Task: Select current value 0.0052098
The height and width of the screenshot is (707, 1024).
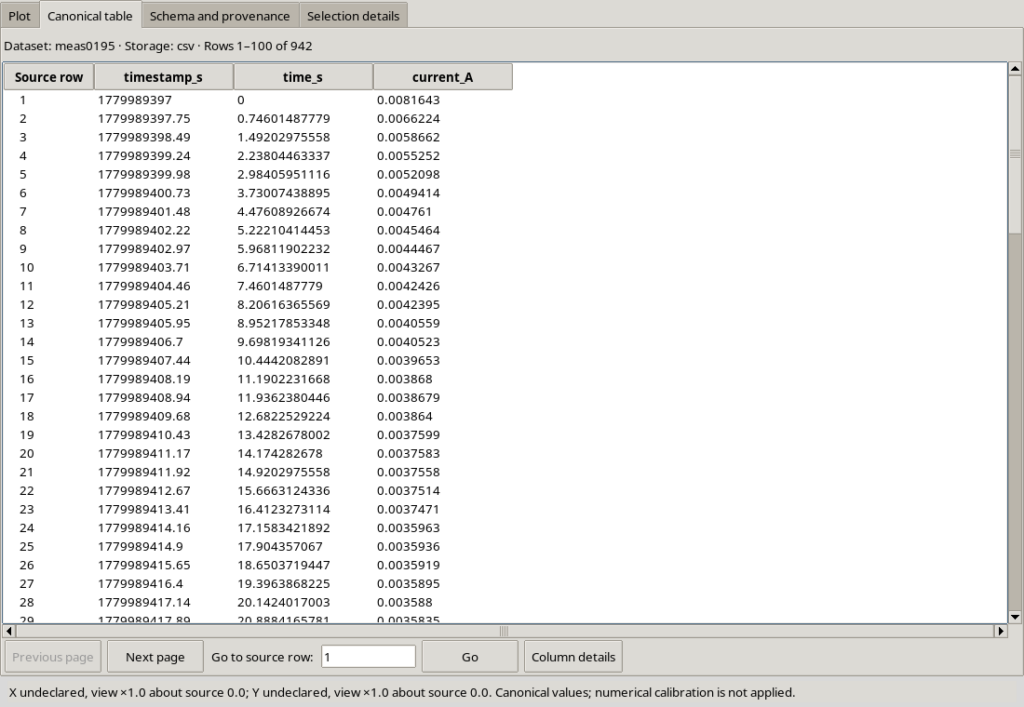Action: pos(408,174)
